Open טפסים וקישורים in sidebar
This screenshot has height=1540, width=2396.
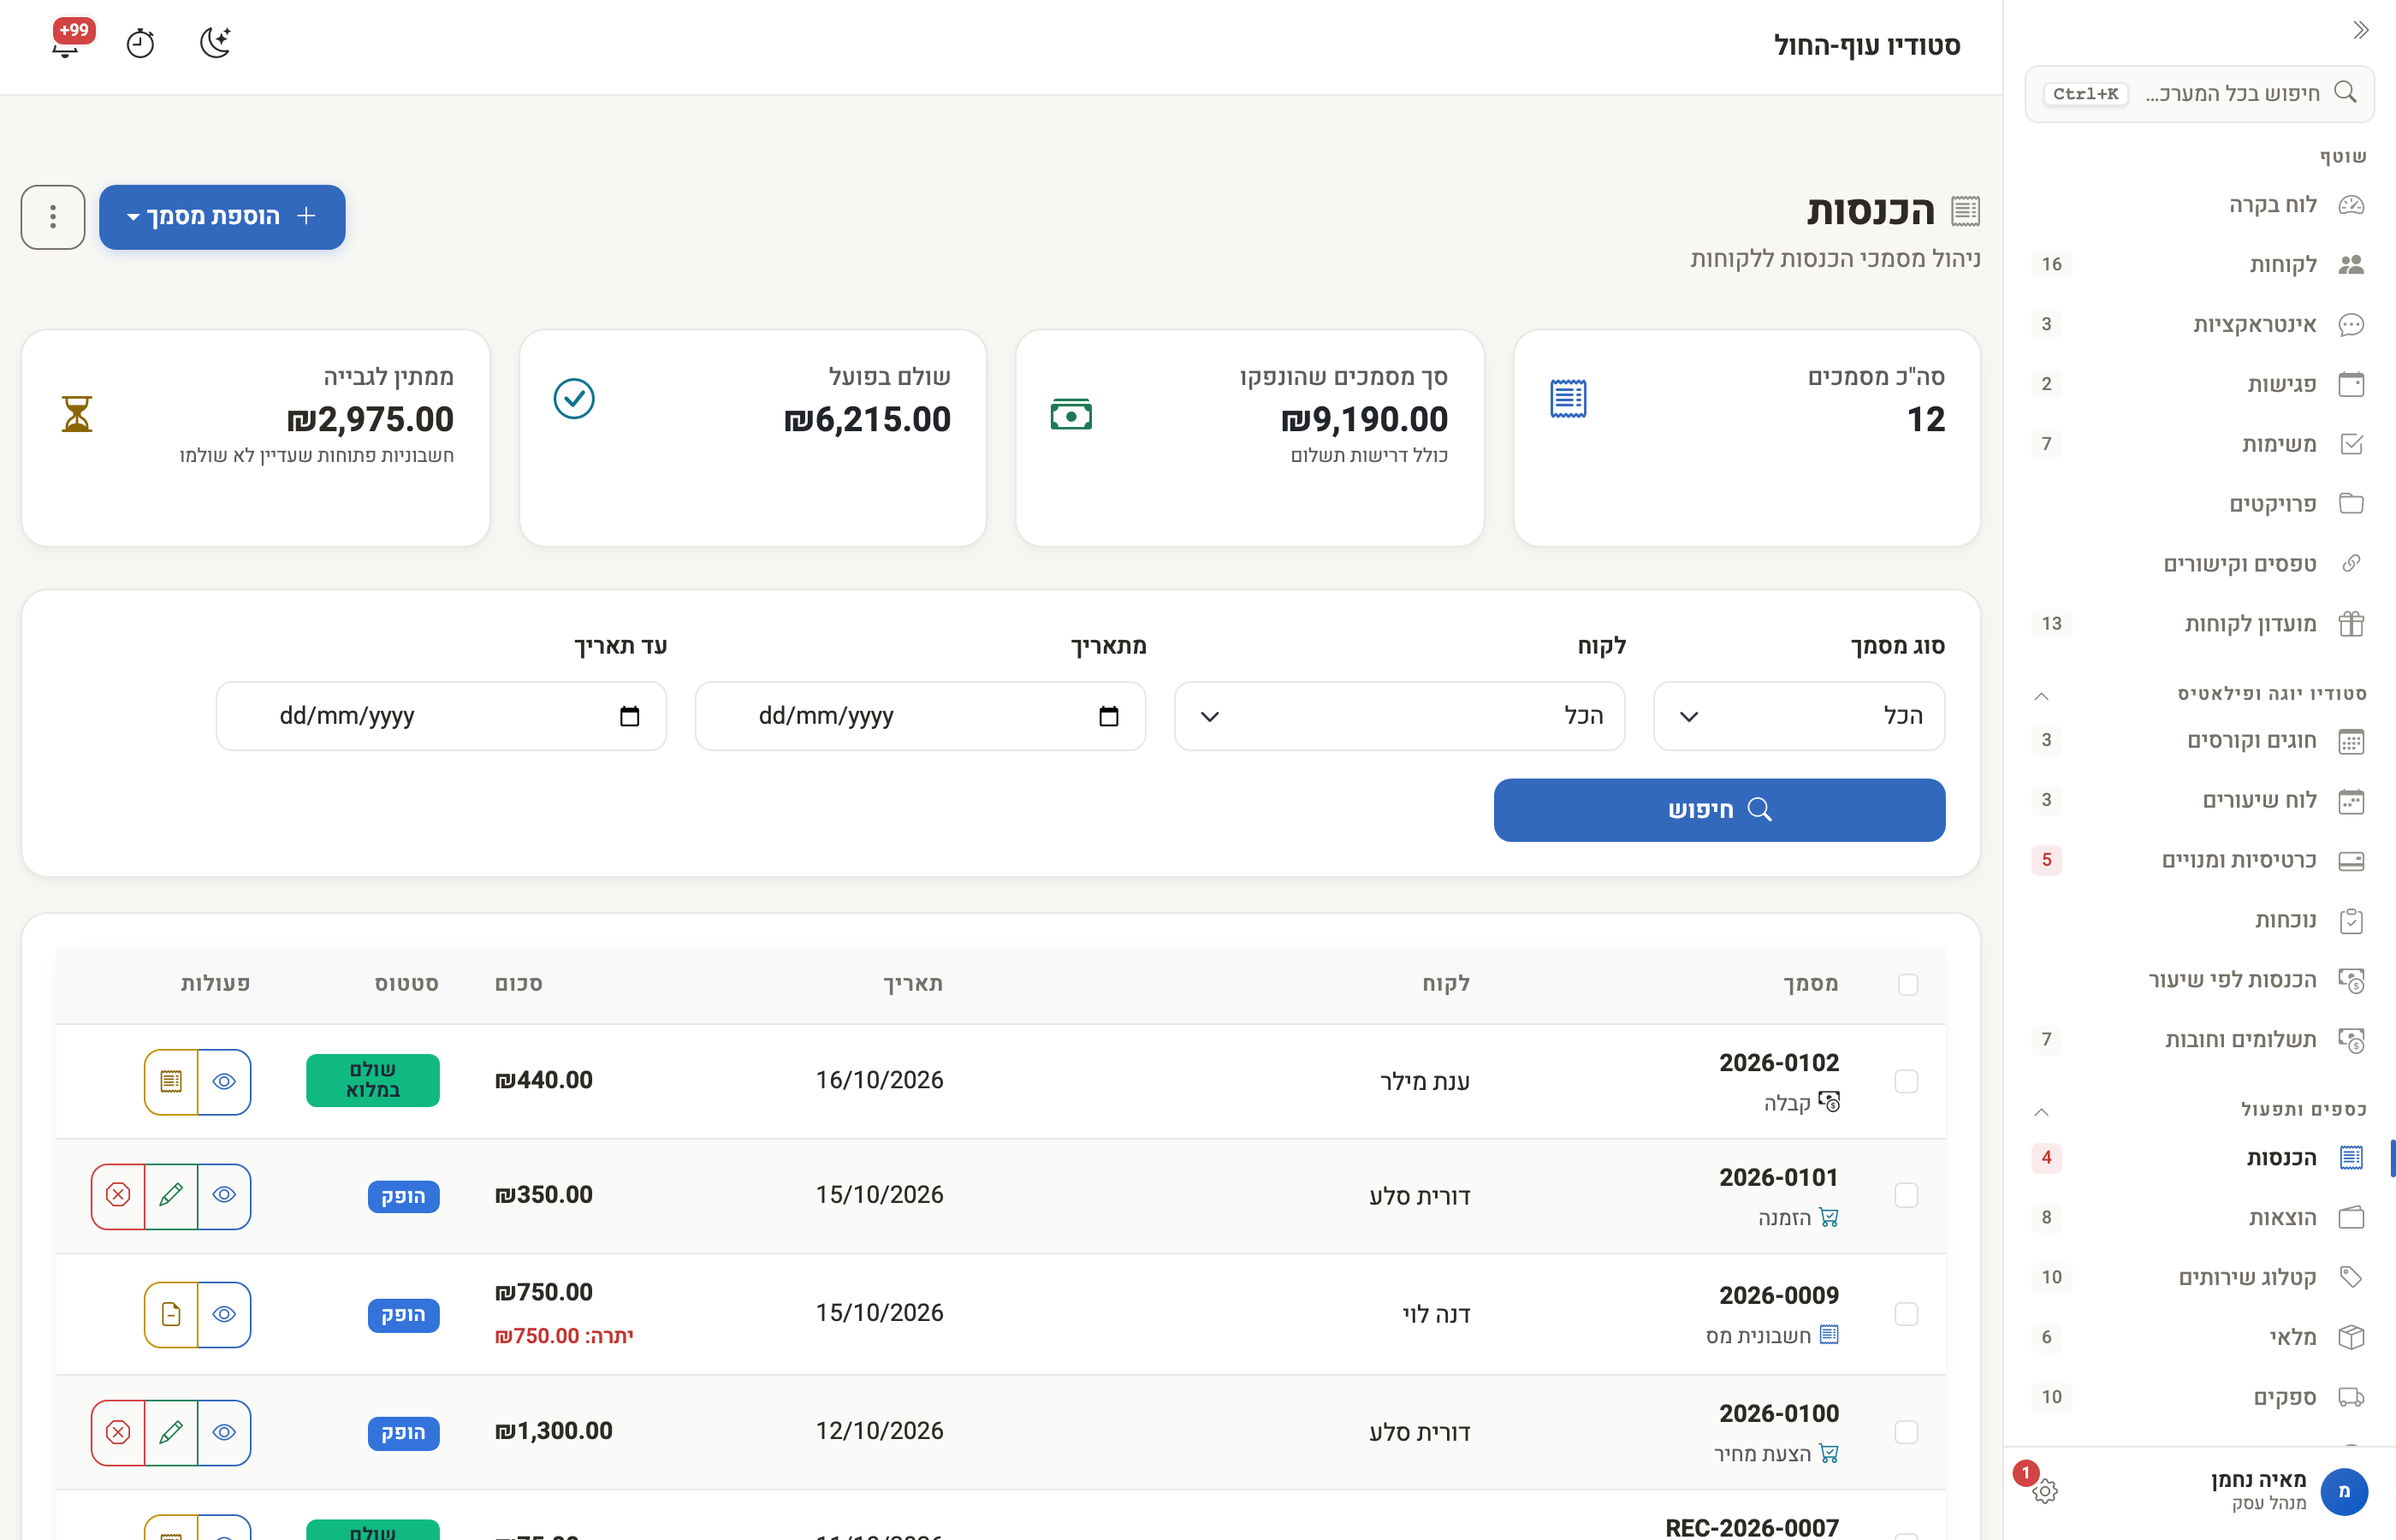click(x=2199, y=564)
